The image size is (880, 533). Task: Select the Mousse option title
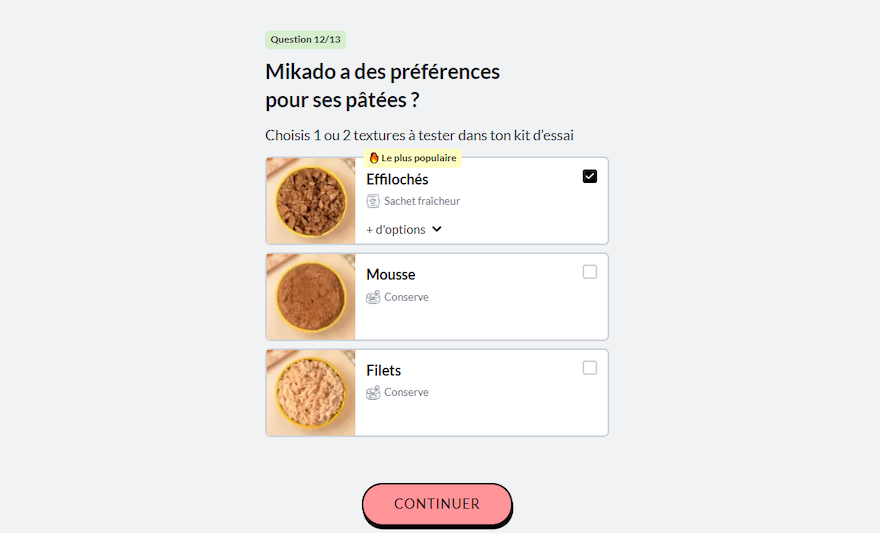[x=391, y=275]
